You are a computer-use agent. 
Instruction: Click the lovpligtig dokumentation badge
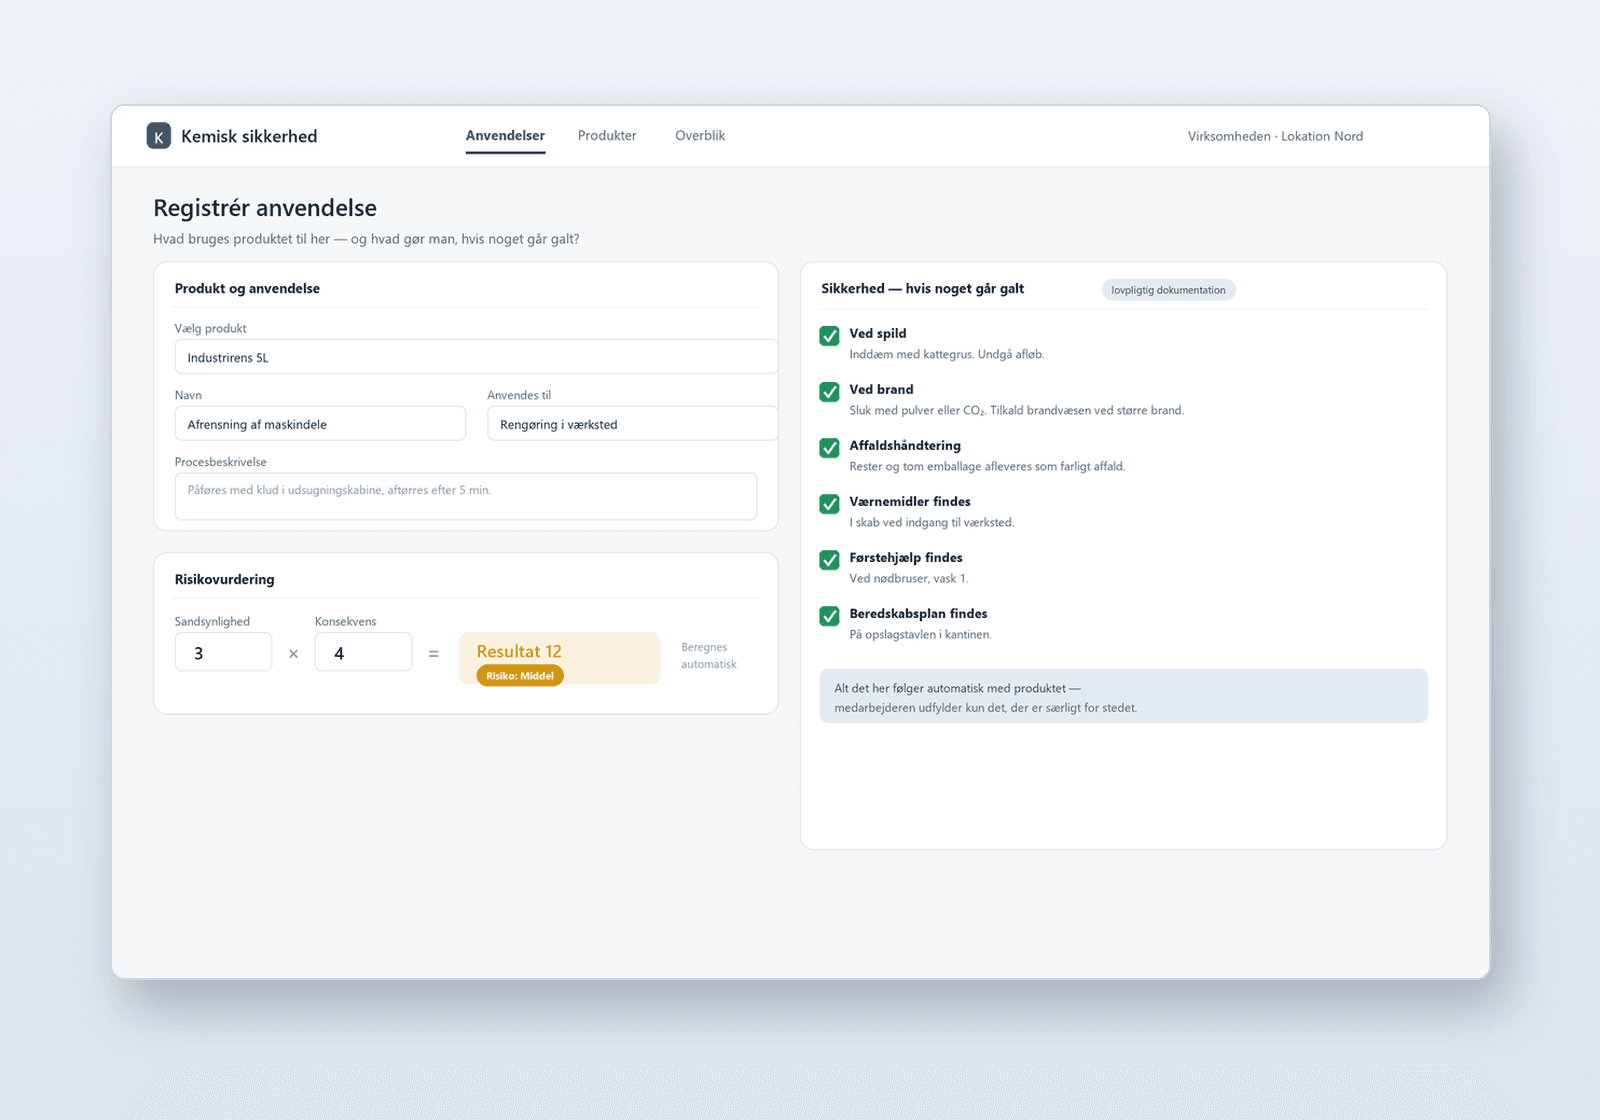[x=1168, y=290]
